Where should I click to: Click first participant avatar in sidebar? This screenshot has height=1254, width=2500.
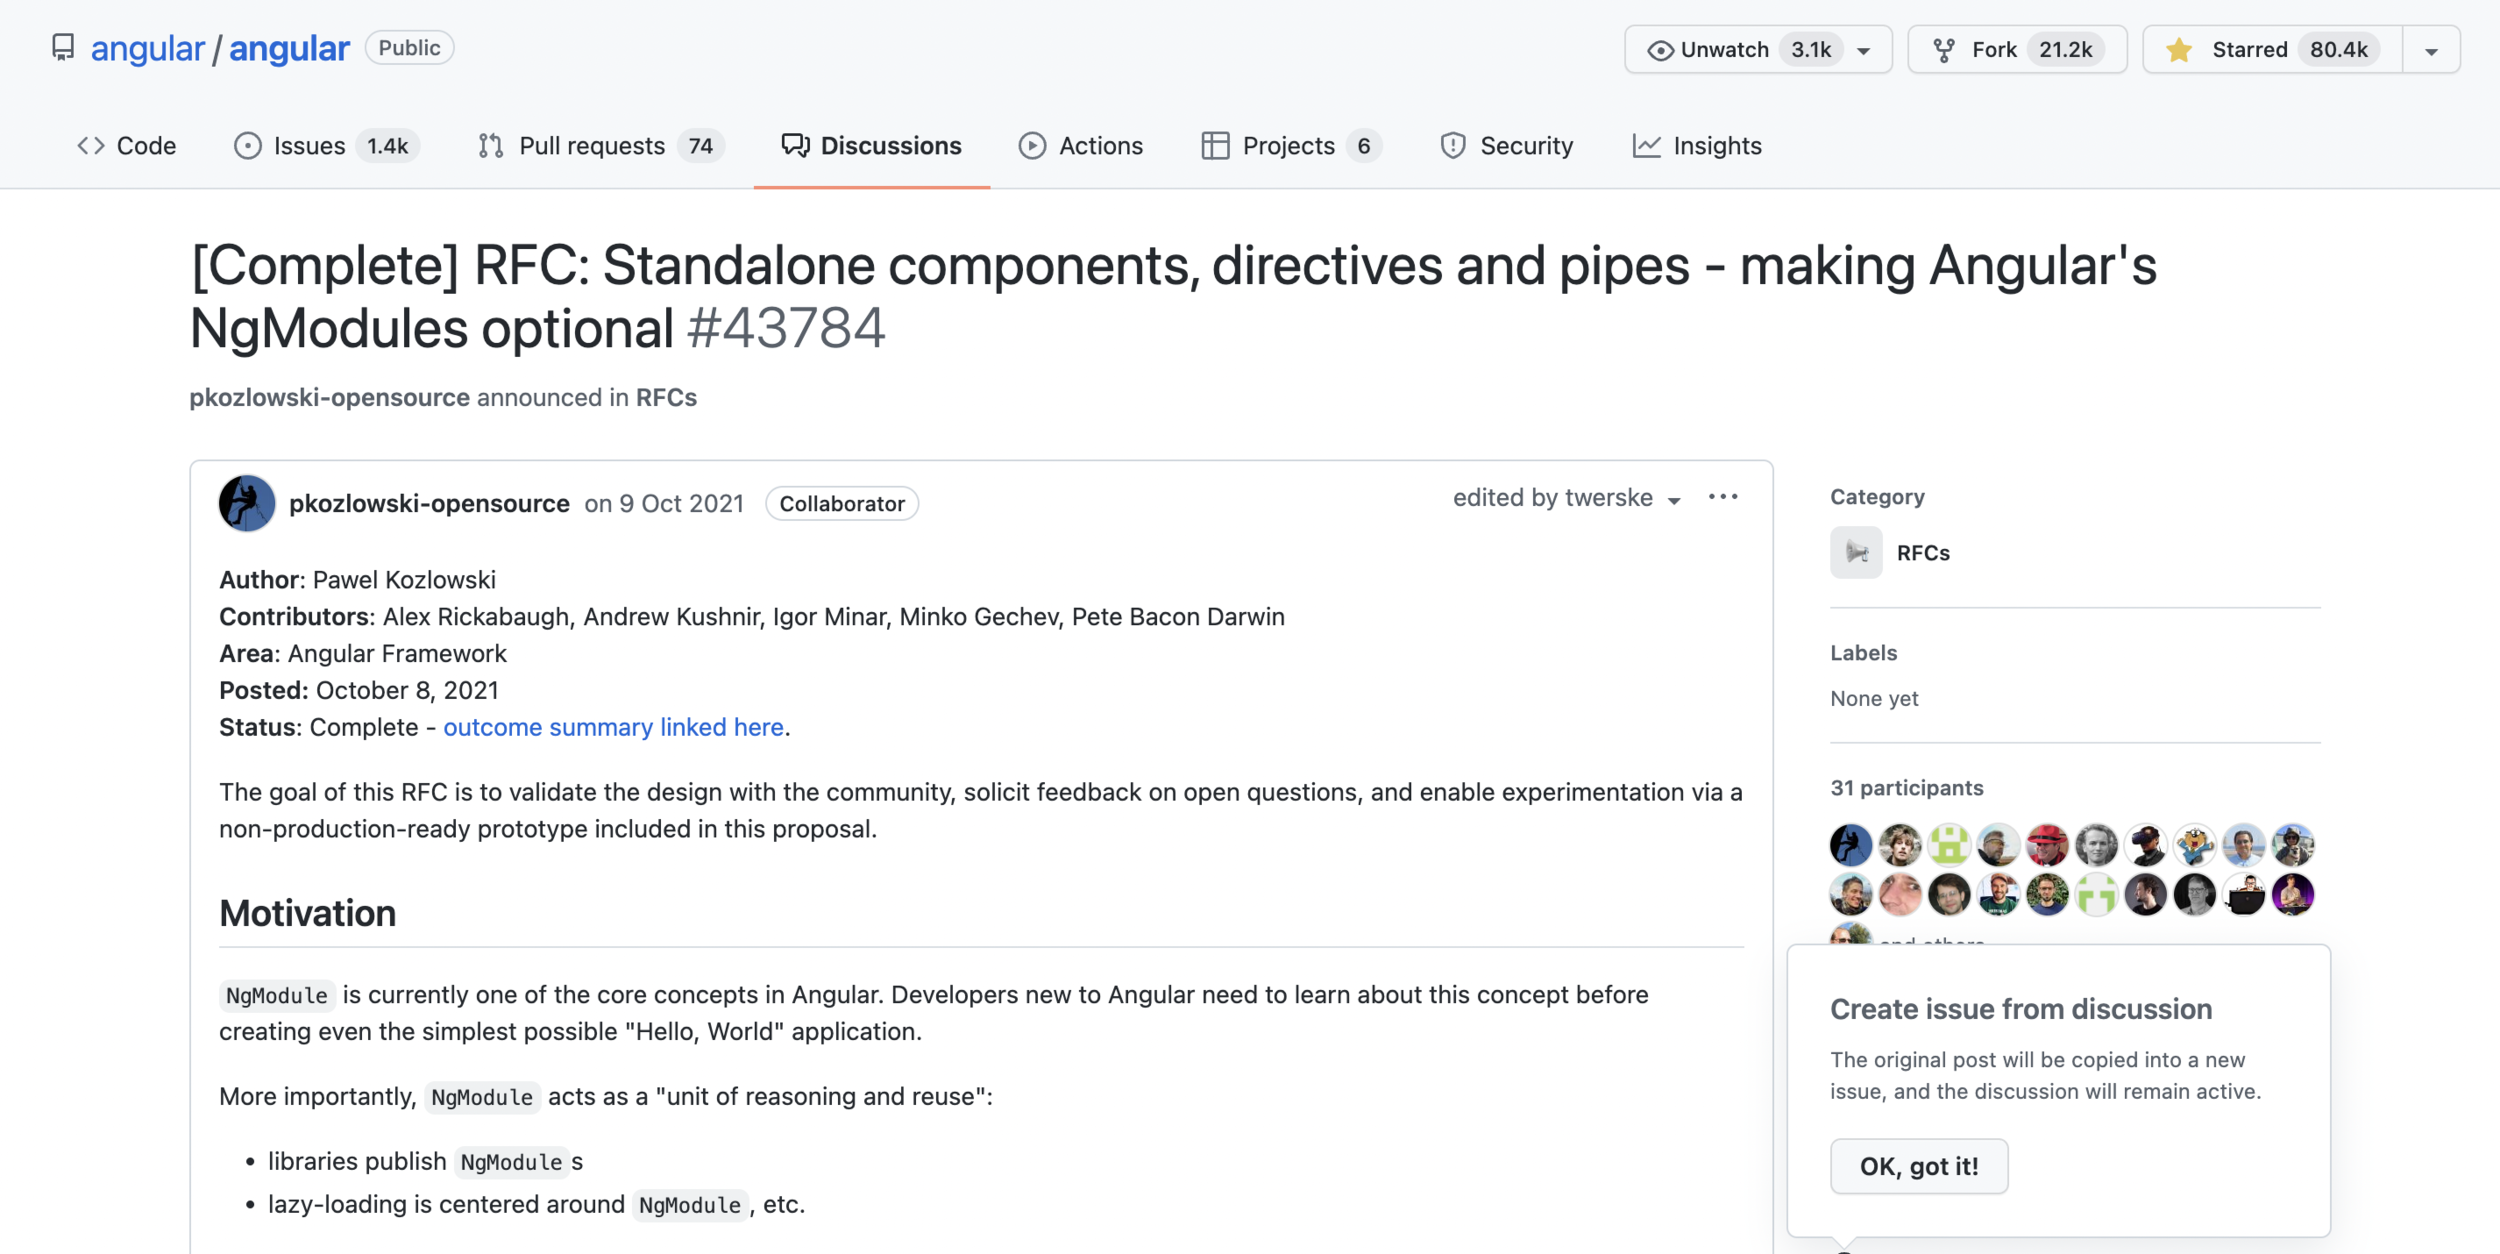(x=1851, y=845)
